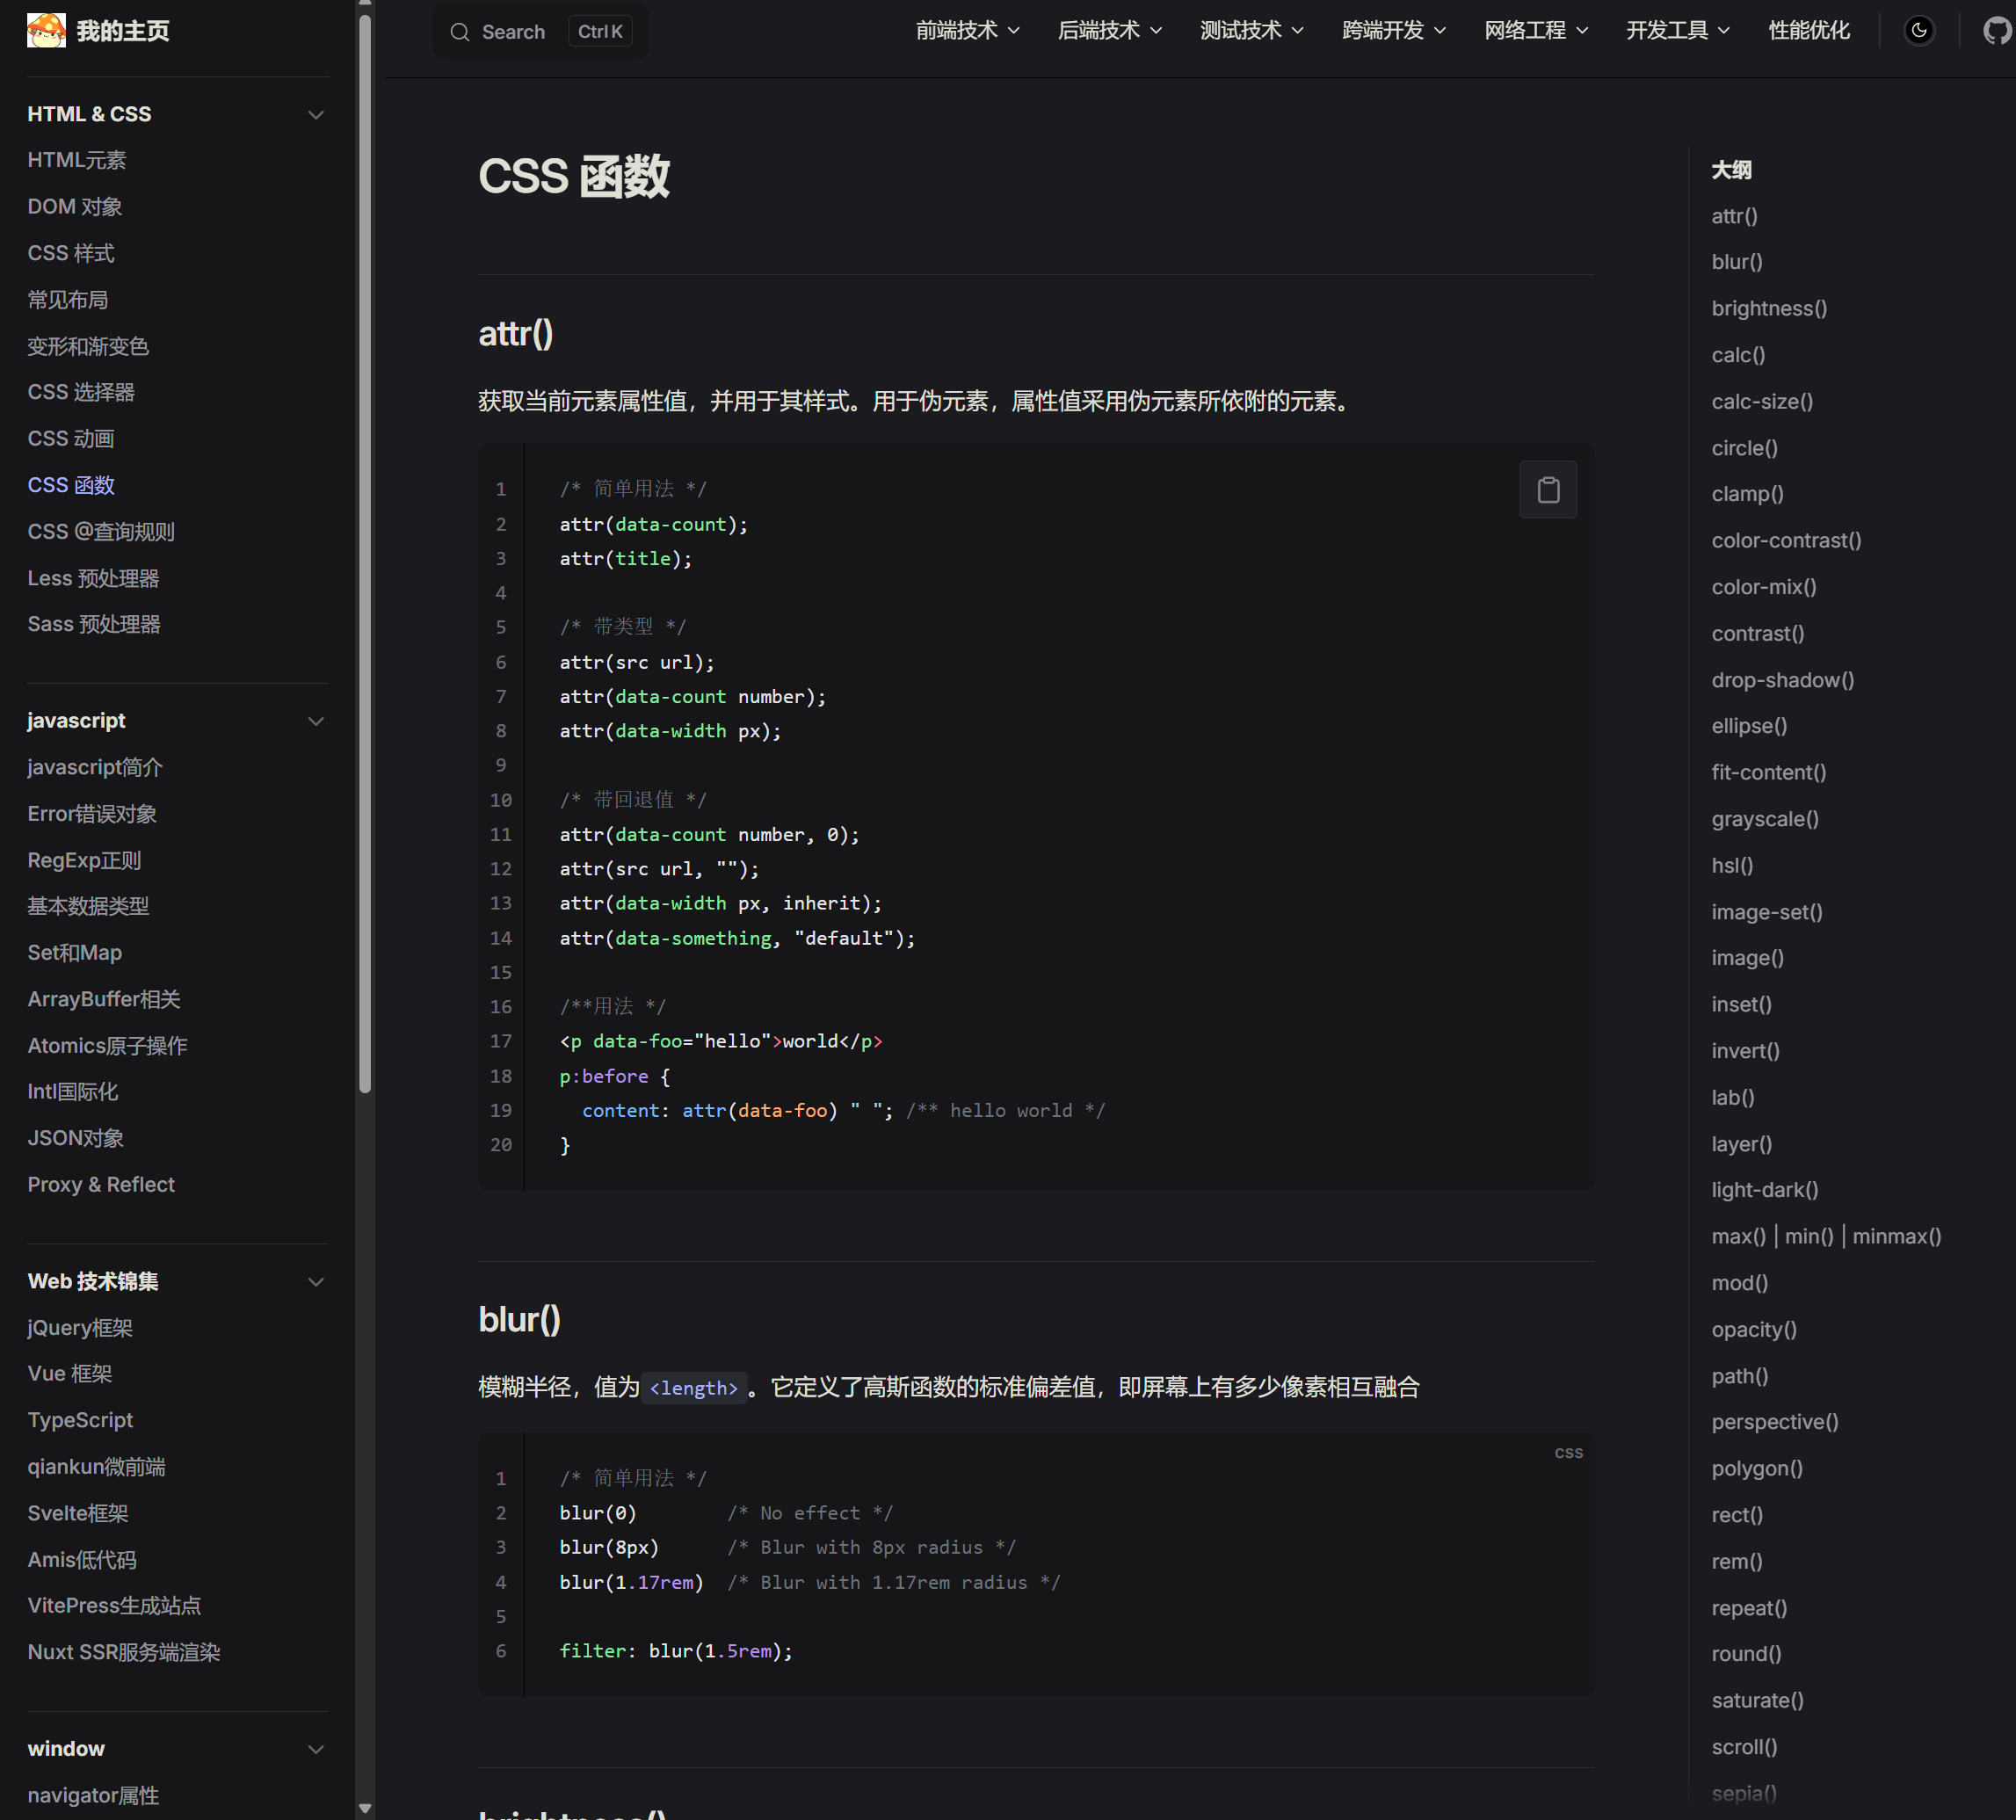Open CSS 选择器 sidebar page
This screenshot has width=2016, height=1820.
tap(81, 393)
